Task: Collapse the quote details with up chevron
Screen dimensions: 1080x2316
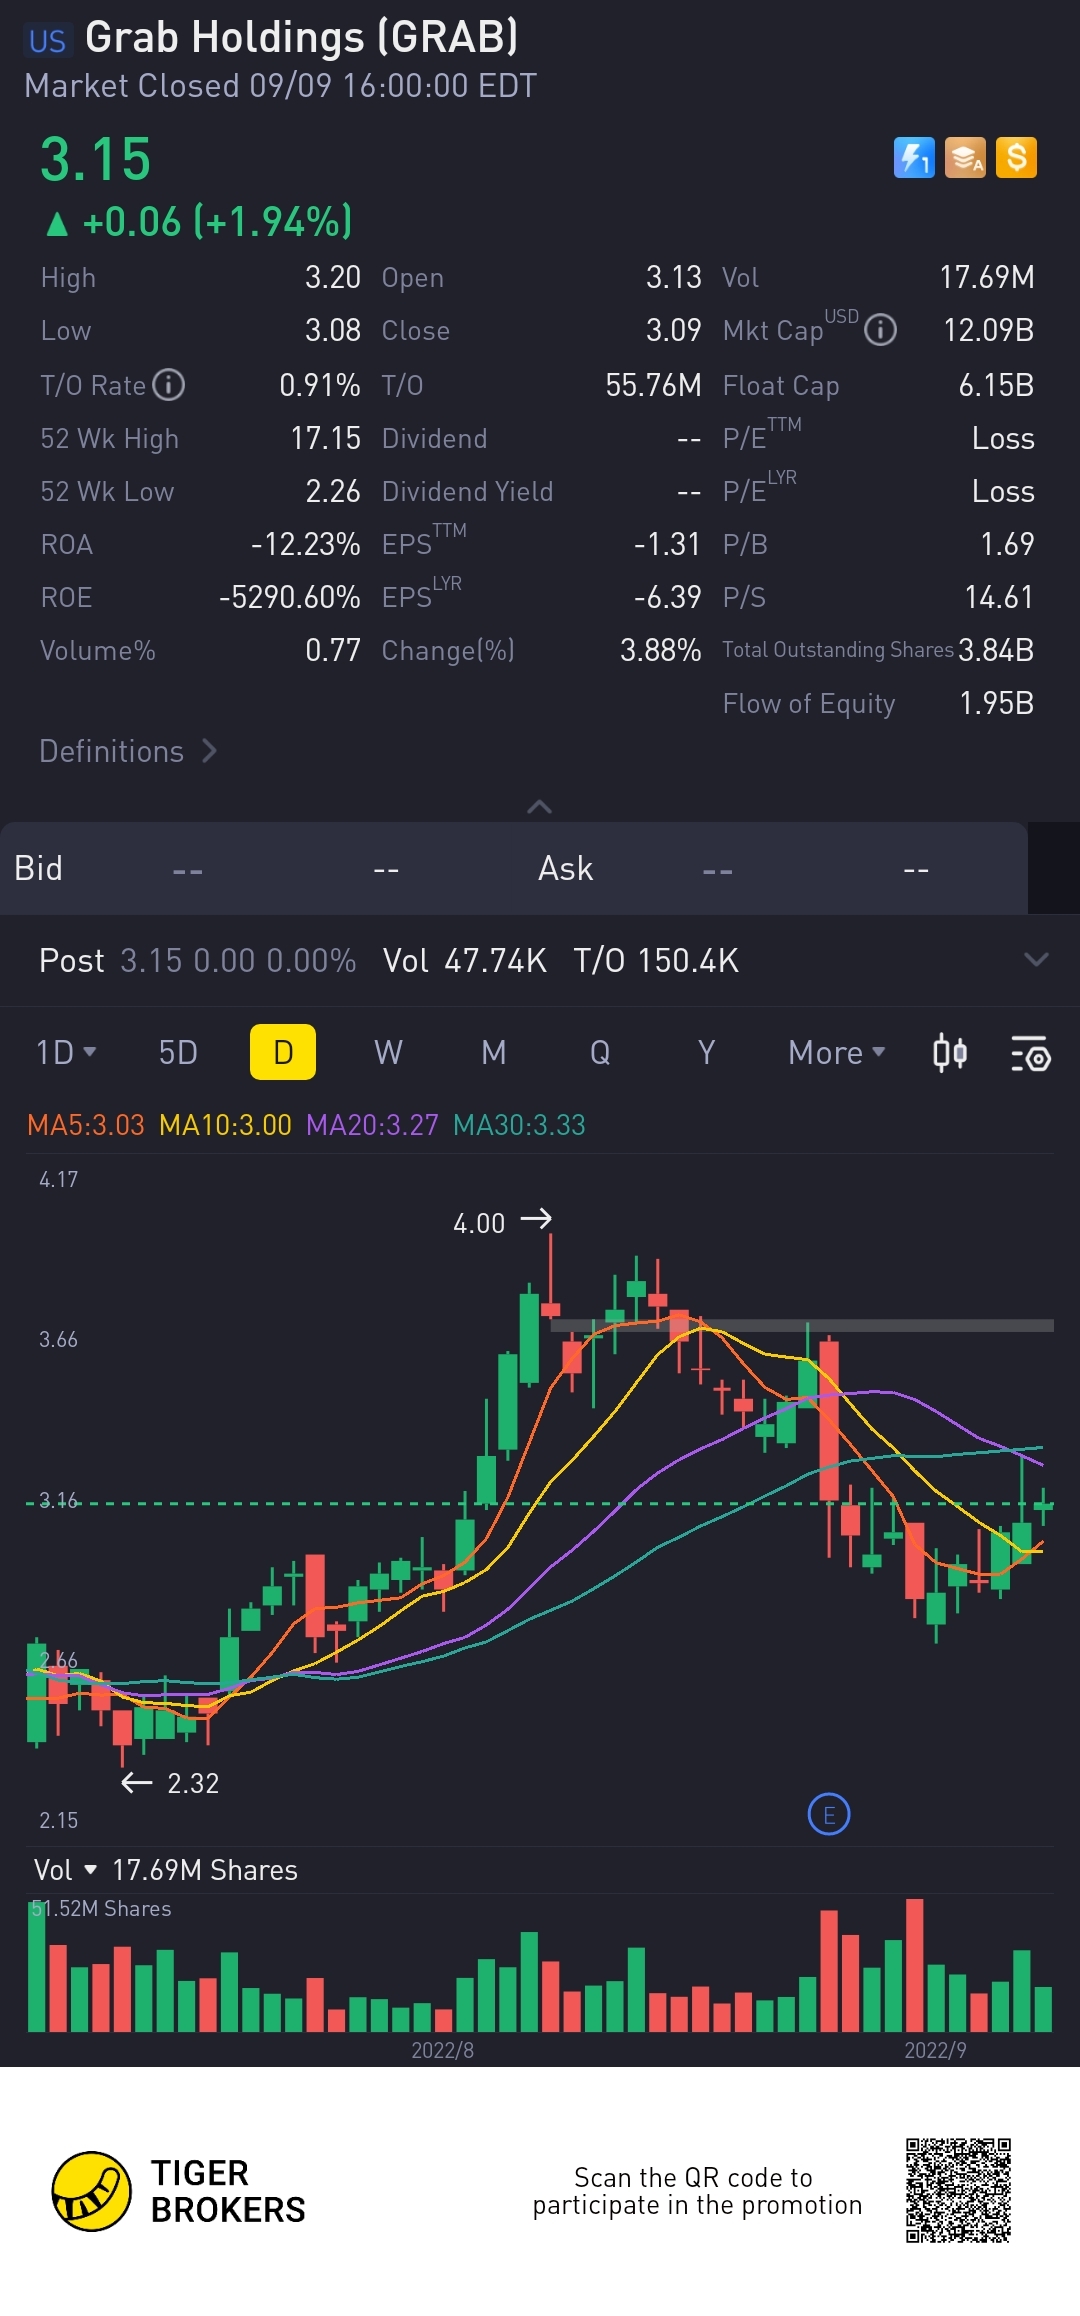Action: [539, 806]
